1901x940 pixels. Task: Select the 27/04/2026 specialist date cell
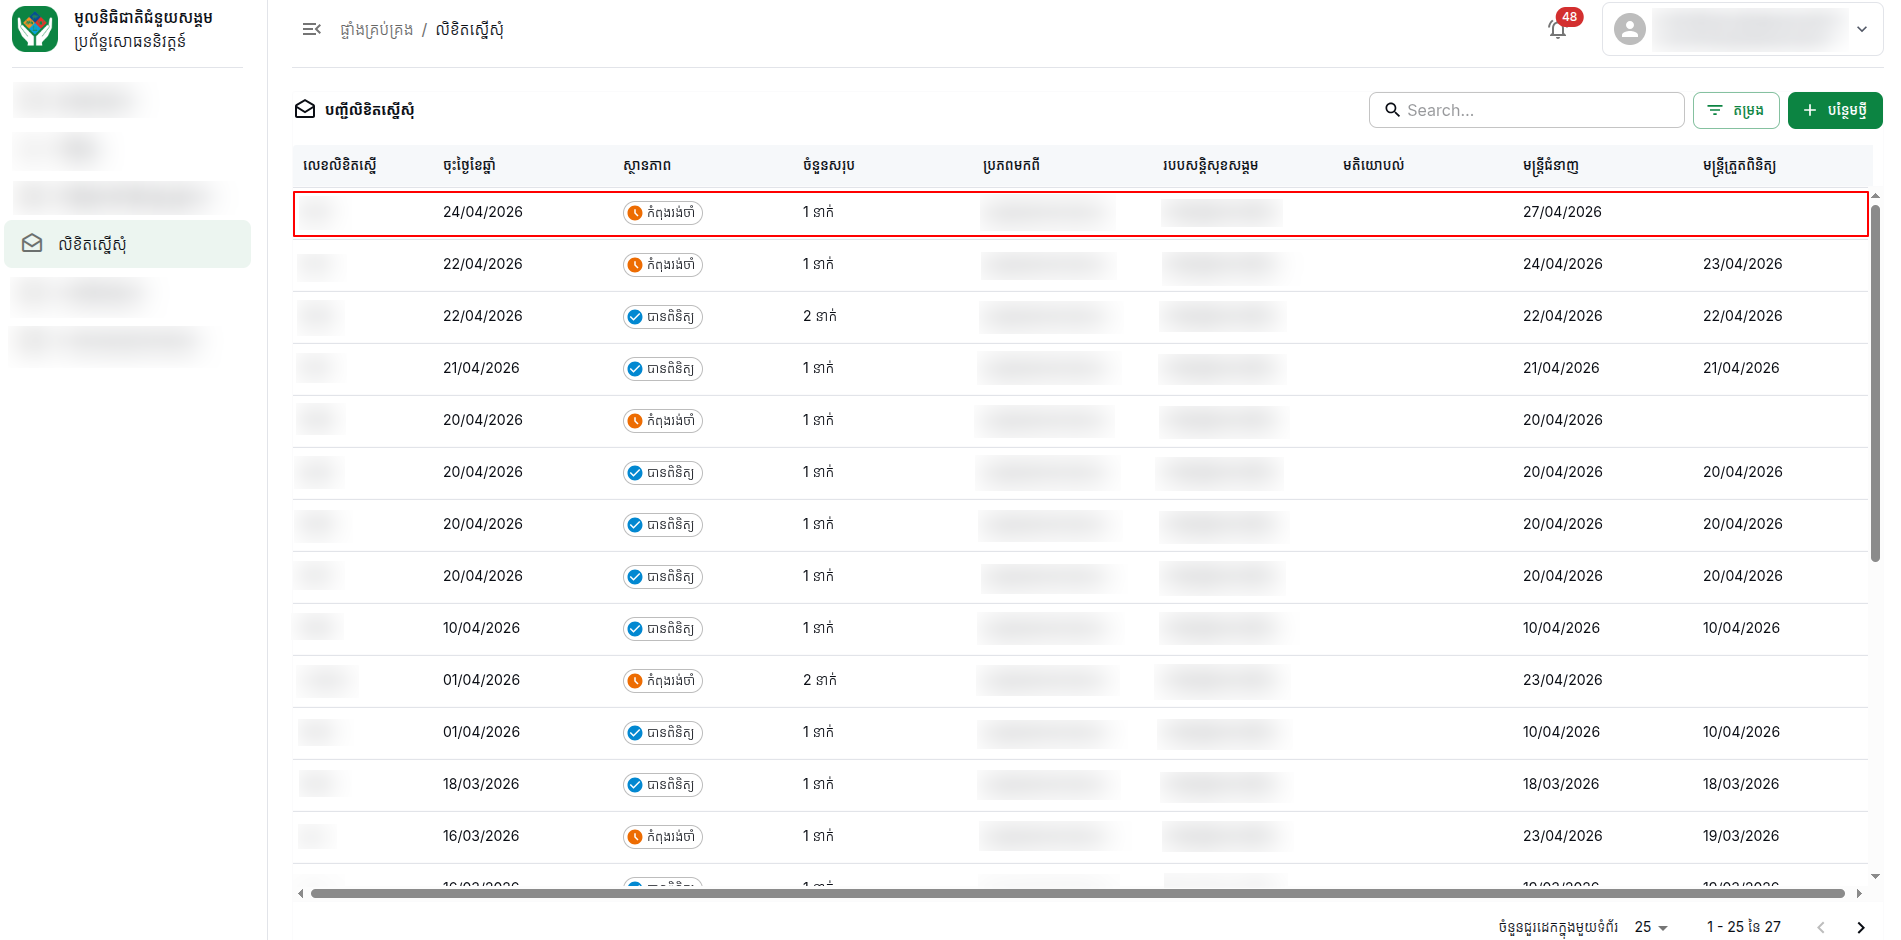pos(1562,212)
